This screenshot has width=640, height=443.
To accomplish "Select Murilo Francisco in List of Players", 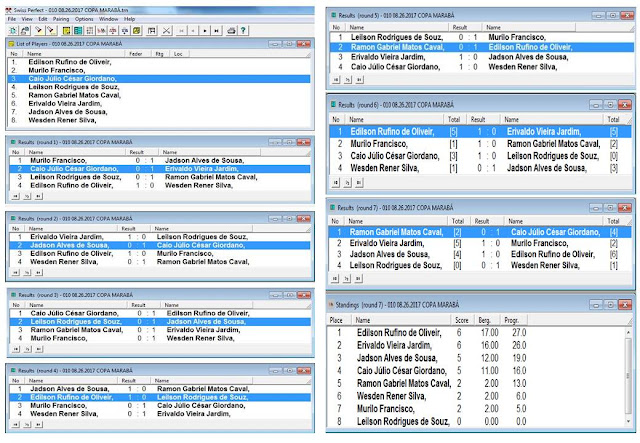I will click(159, 70).
